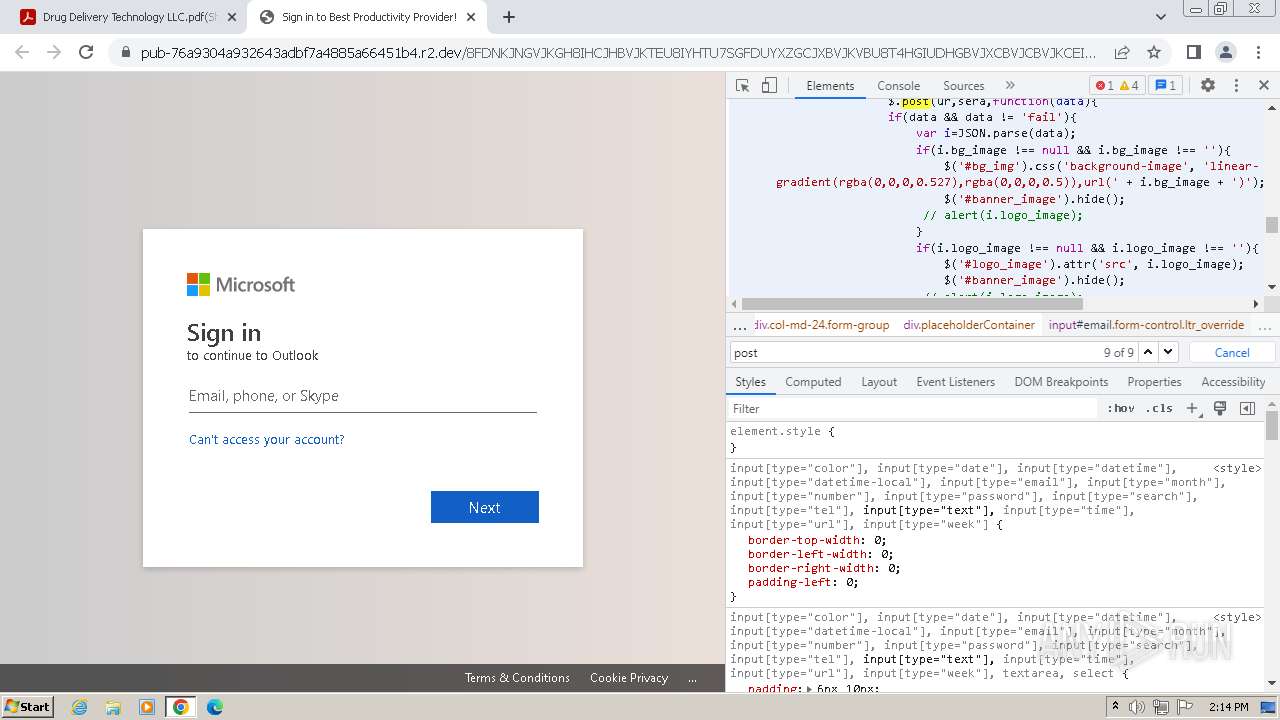Open the tab search chevron
The height and width of the screenshot is (720, 1280).
[1160, 17]
